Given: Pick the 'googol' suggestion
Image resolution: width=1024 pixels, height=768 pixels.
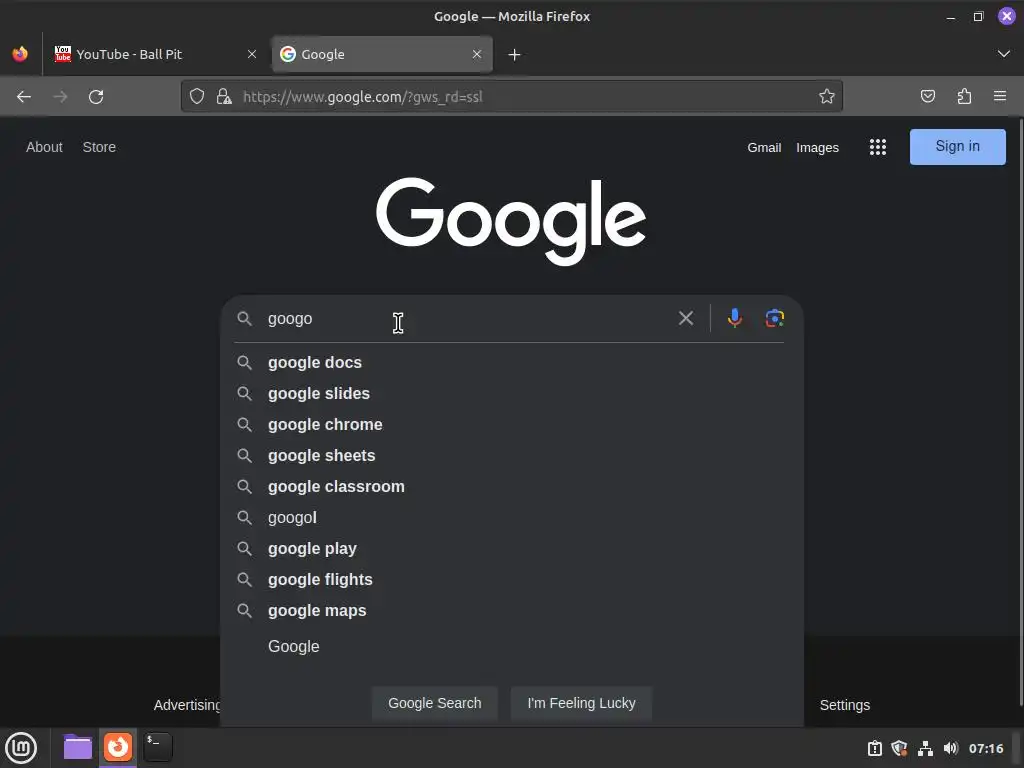Looking at the screenshot, I should tap(511, 517).
